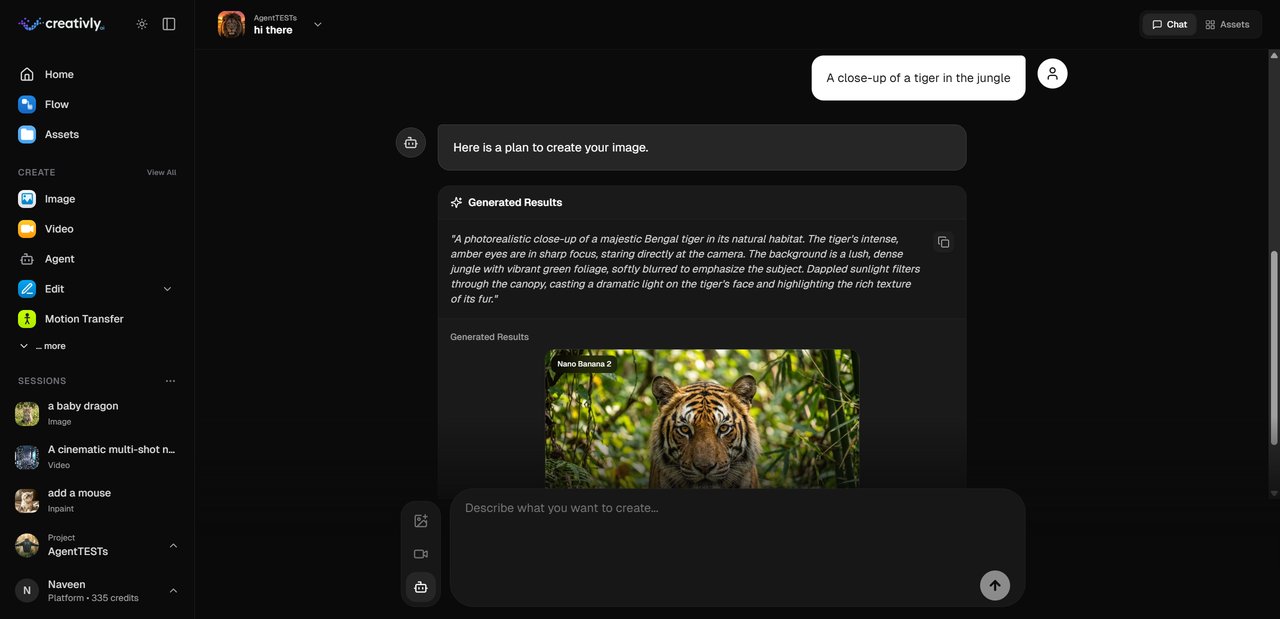The image size is (1280, 619).
Task: Expand the '... more' sidebar items
Action: click(x=43, y=346)
